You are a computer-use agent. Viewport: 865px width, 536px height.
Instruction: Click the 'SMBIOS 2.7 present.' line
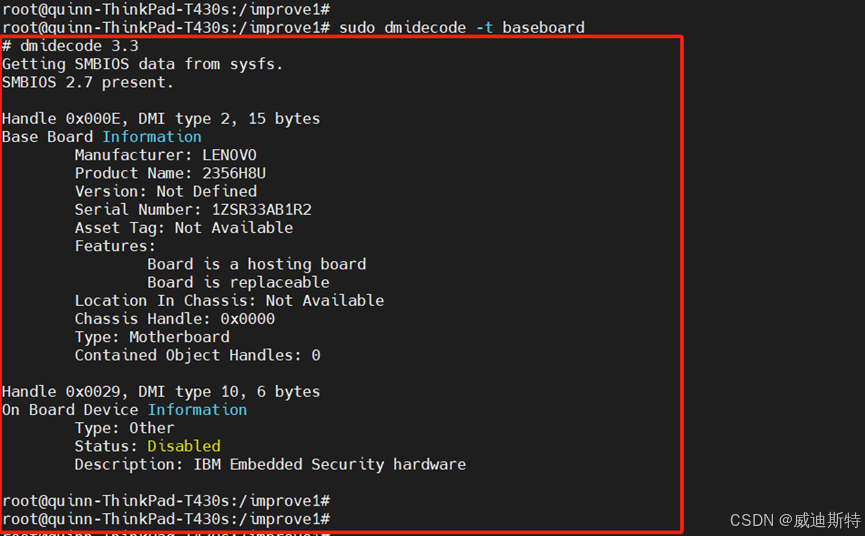tap(88, 83)
